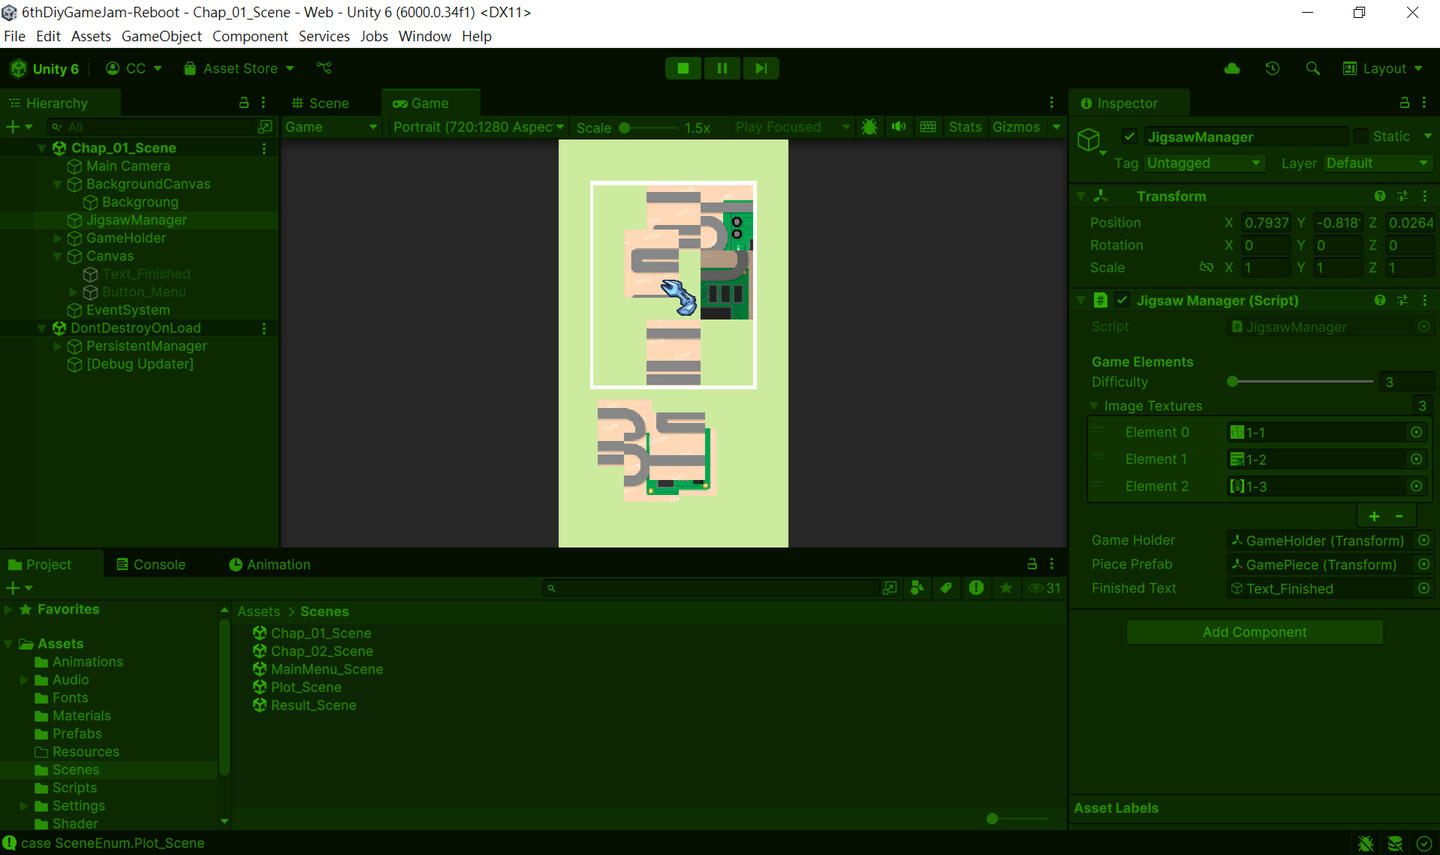Toggle the Static checkbox
Image resolution: width=1440 pixels, height=855 pixels.
point(1361,136)
